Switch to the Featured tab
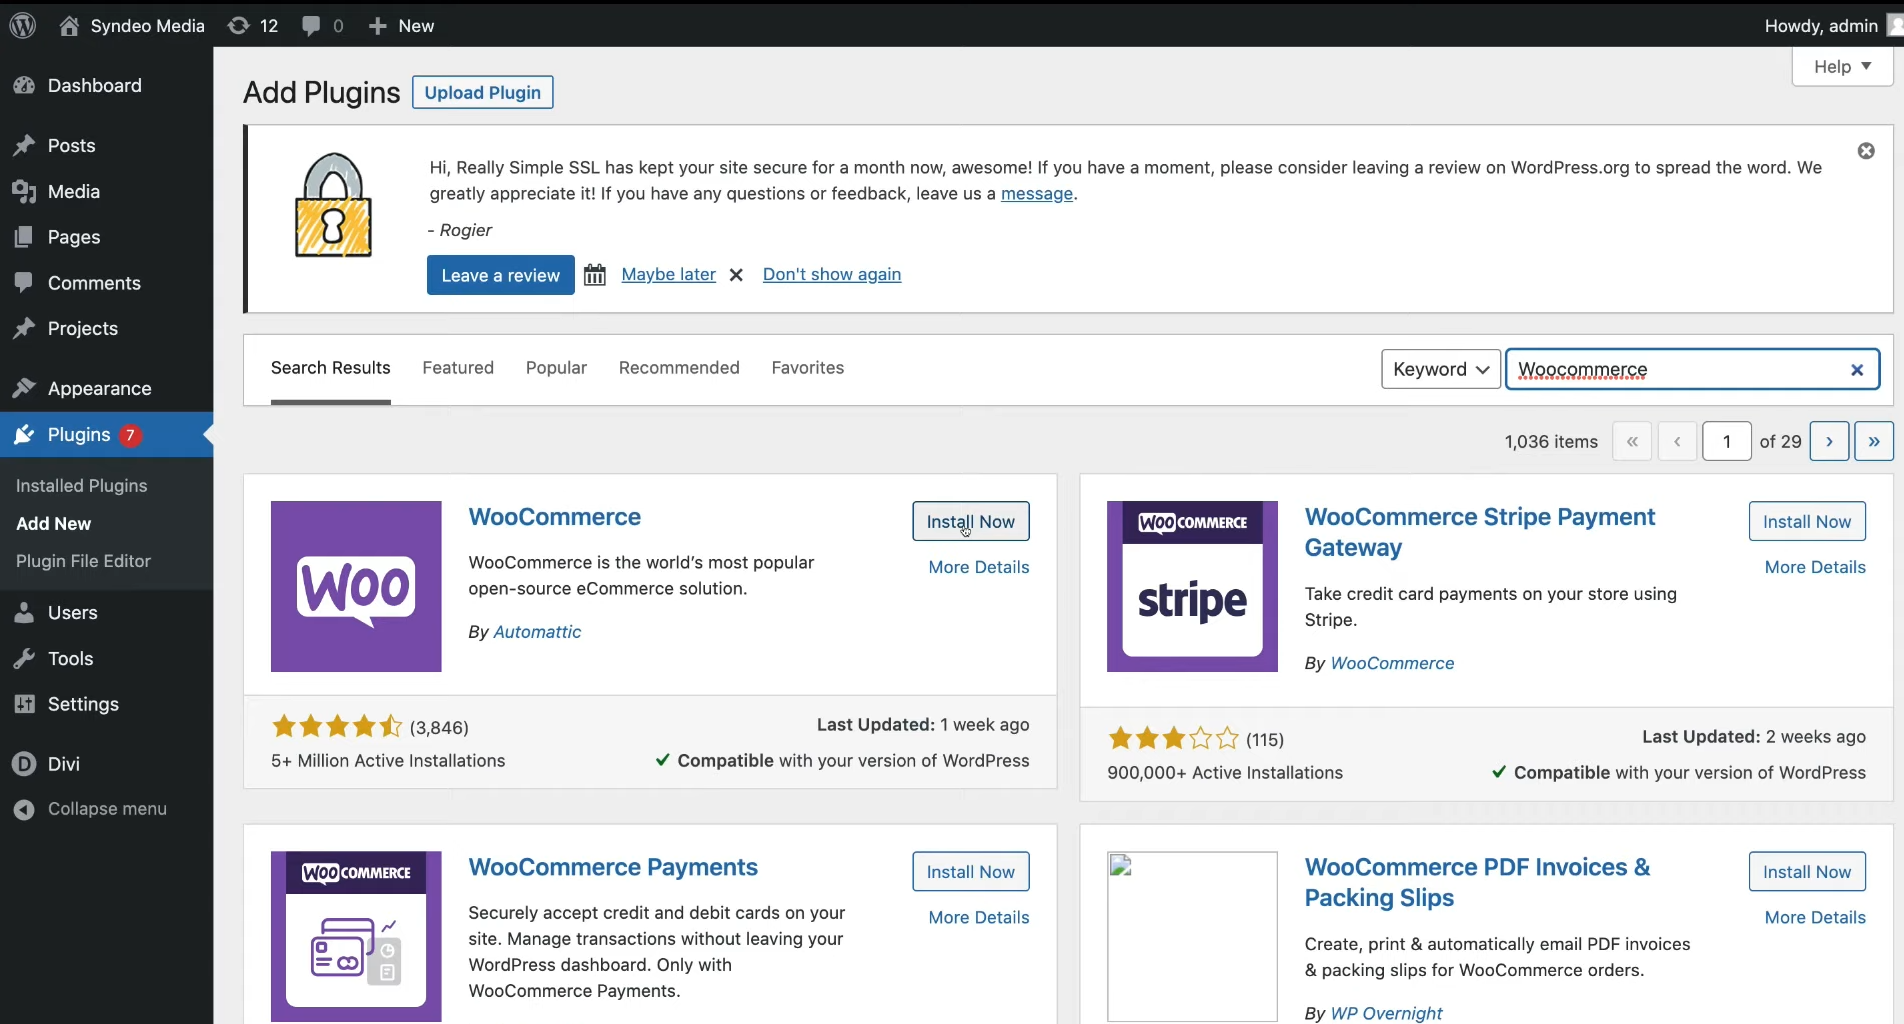This screenshot has height=1024, width=1904. [x=458, y=368]
